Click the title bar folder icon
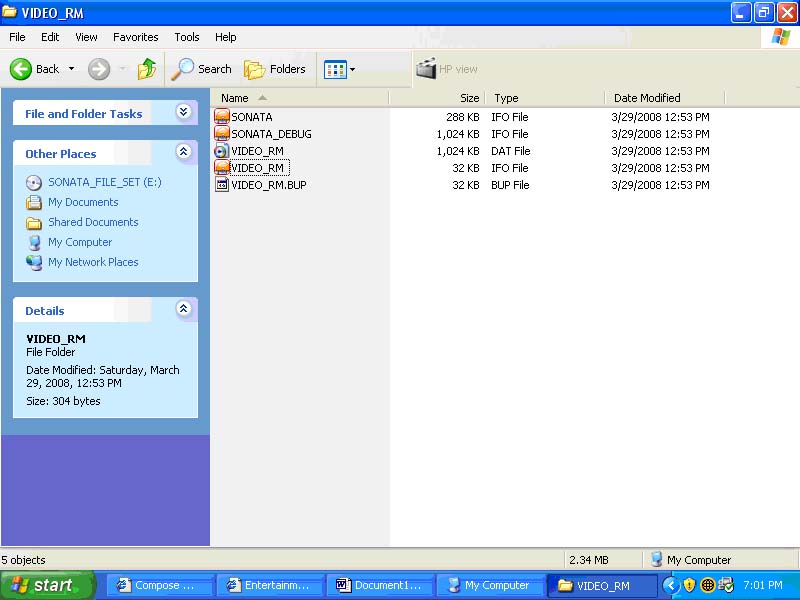 pos(9,12)
